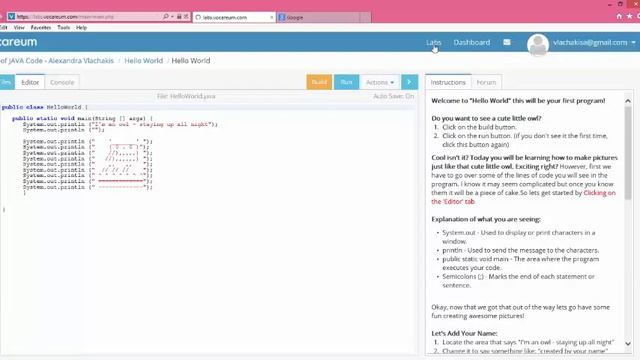Click the Vocareum logo in header

click(x=18, y=42)
